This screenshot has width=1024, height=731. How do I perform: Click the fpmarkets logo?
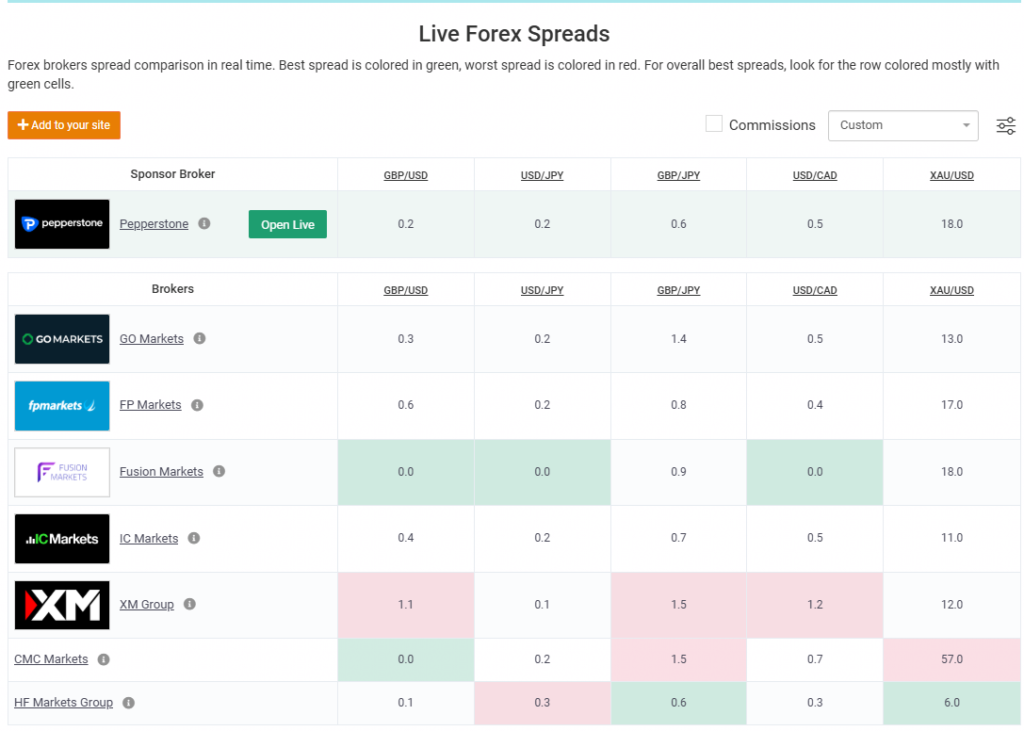(x=62, y=406)
